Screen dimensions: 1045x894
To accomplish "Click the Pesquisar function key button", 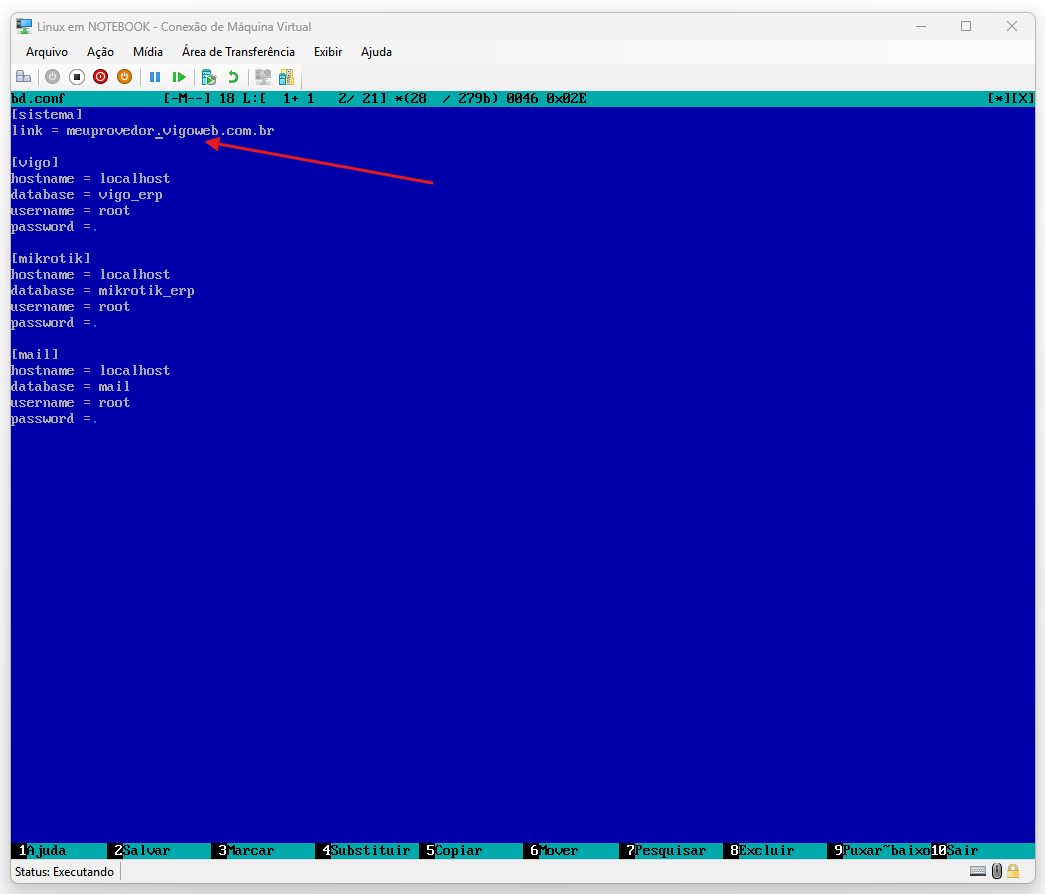I will click(670, 851).
